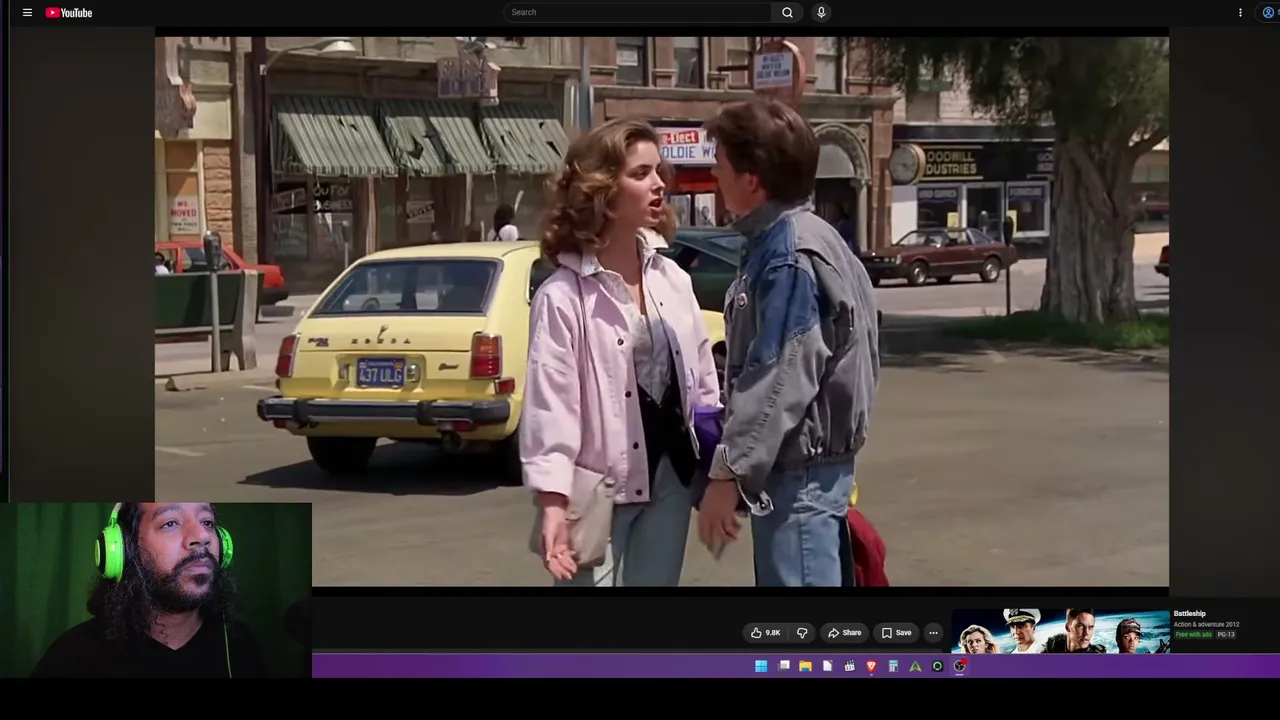Open the green circular app on taskbar
The height and width of the screenshot is (720, 1280).
pyautogui.click(x=937, y=666)
